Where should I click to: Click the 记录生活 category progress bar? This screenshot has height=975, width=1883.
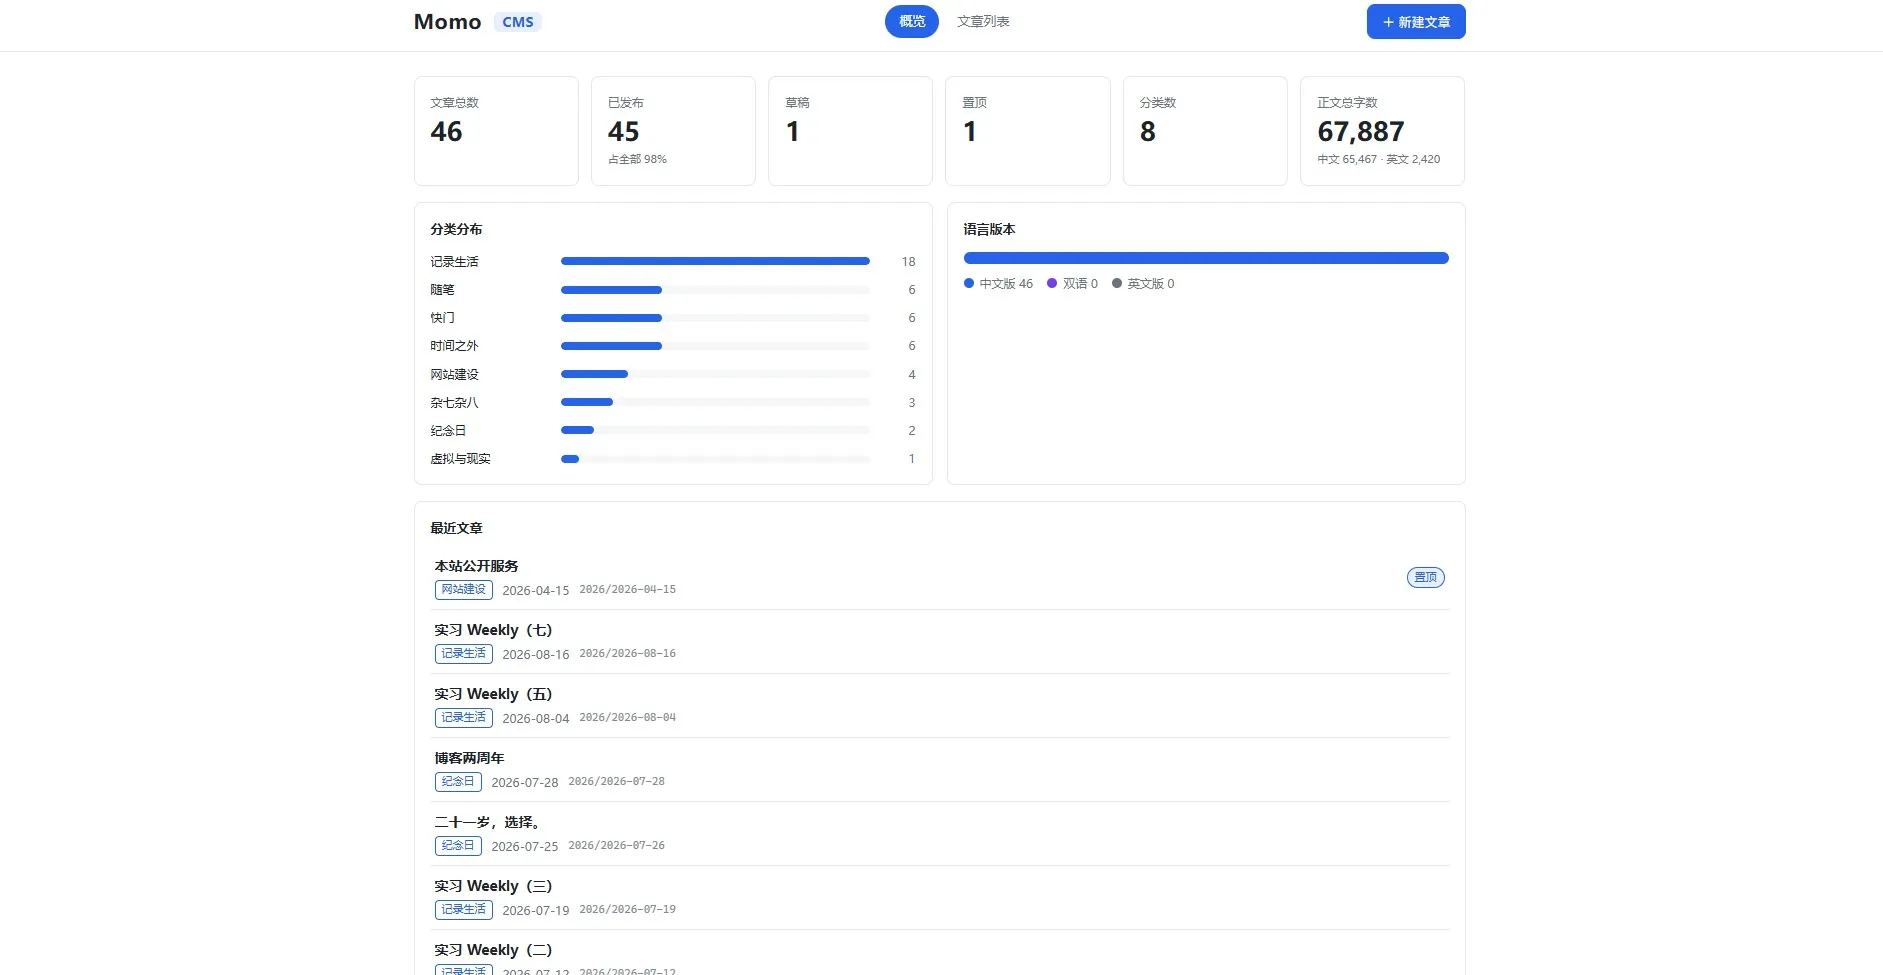point(715,261)
